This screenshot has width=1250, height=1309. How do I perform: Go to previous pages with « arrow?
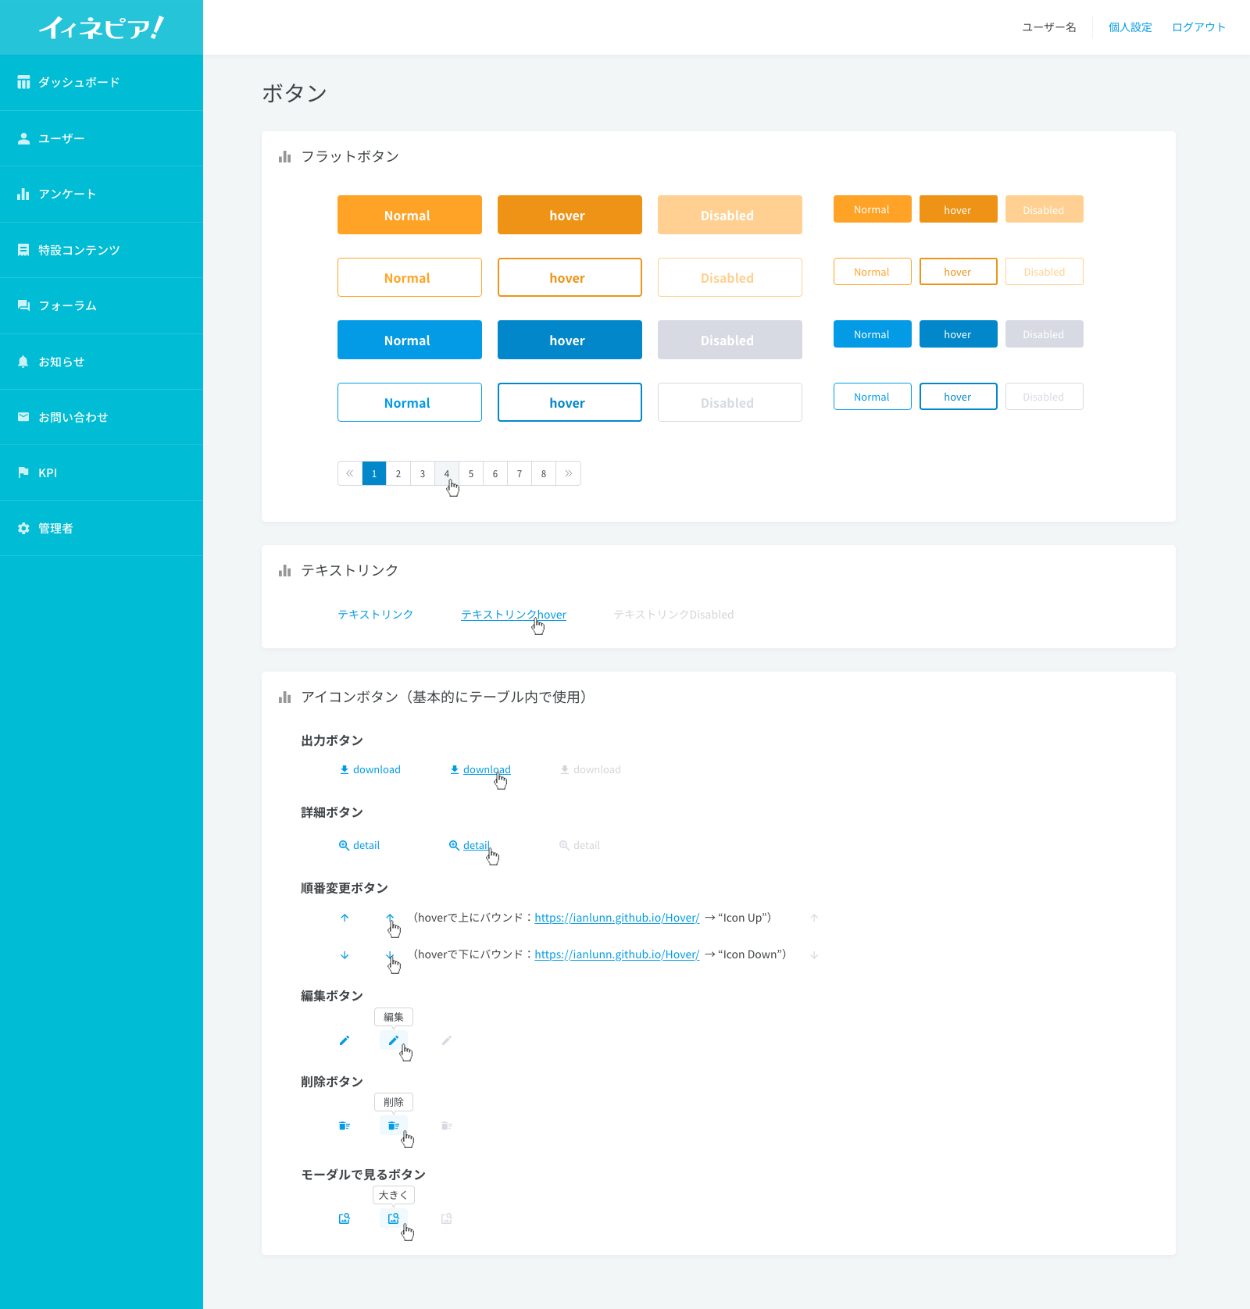pyautogui.click(x=350, y=474)
